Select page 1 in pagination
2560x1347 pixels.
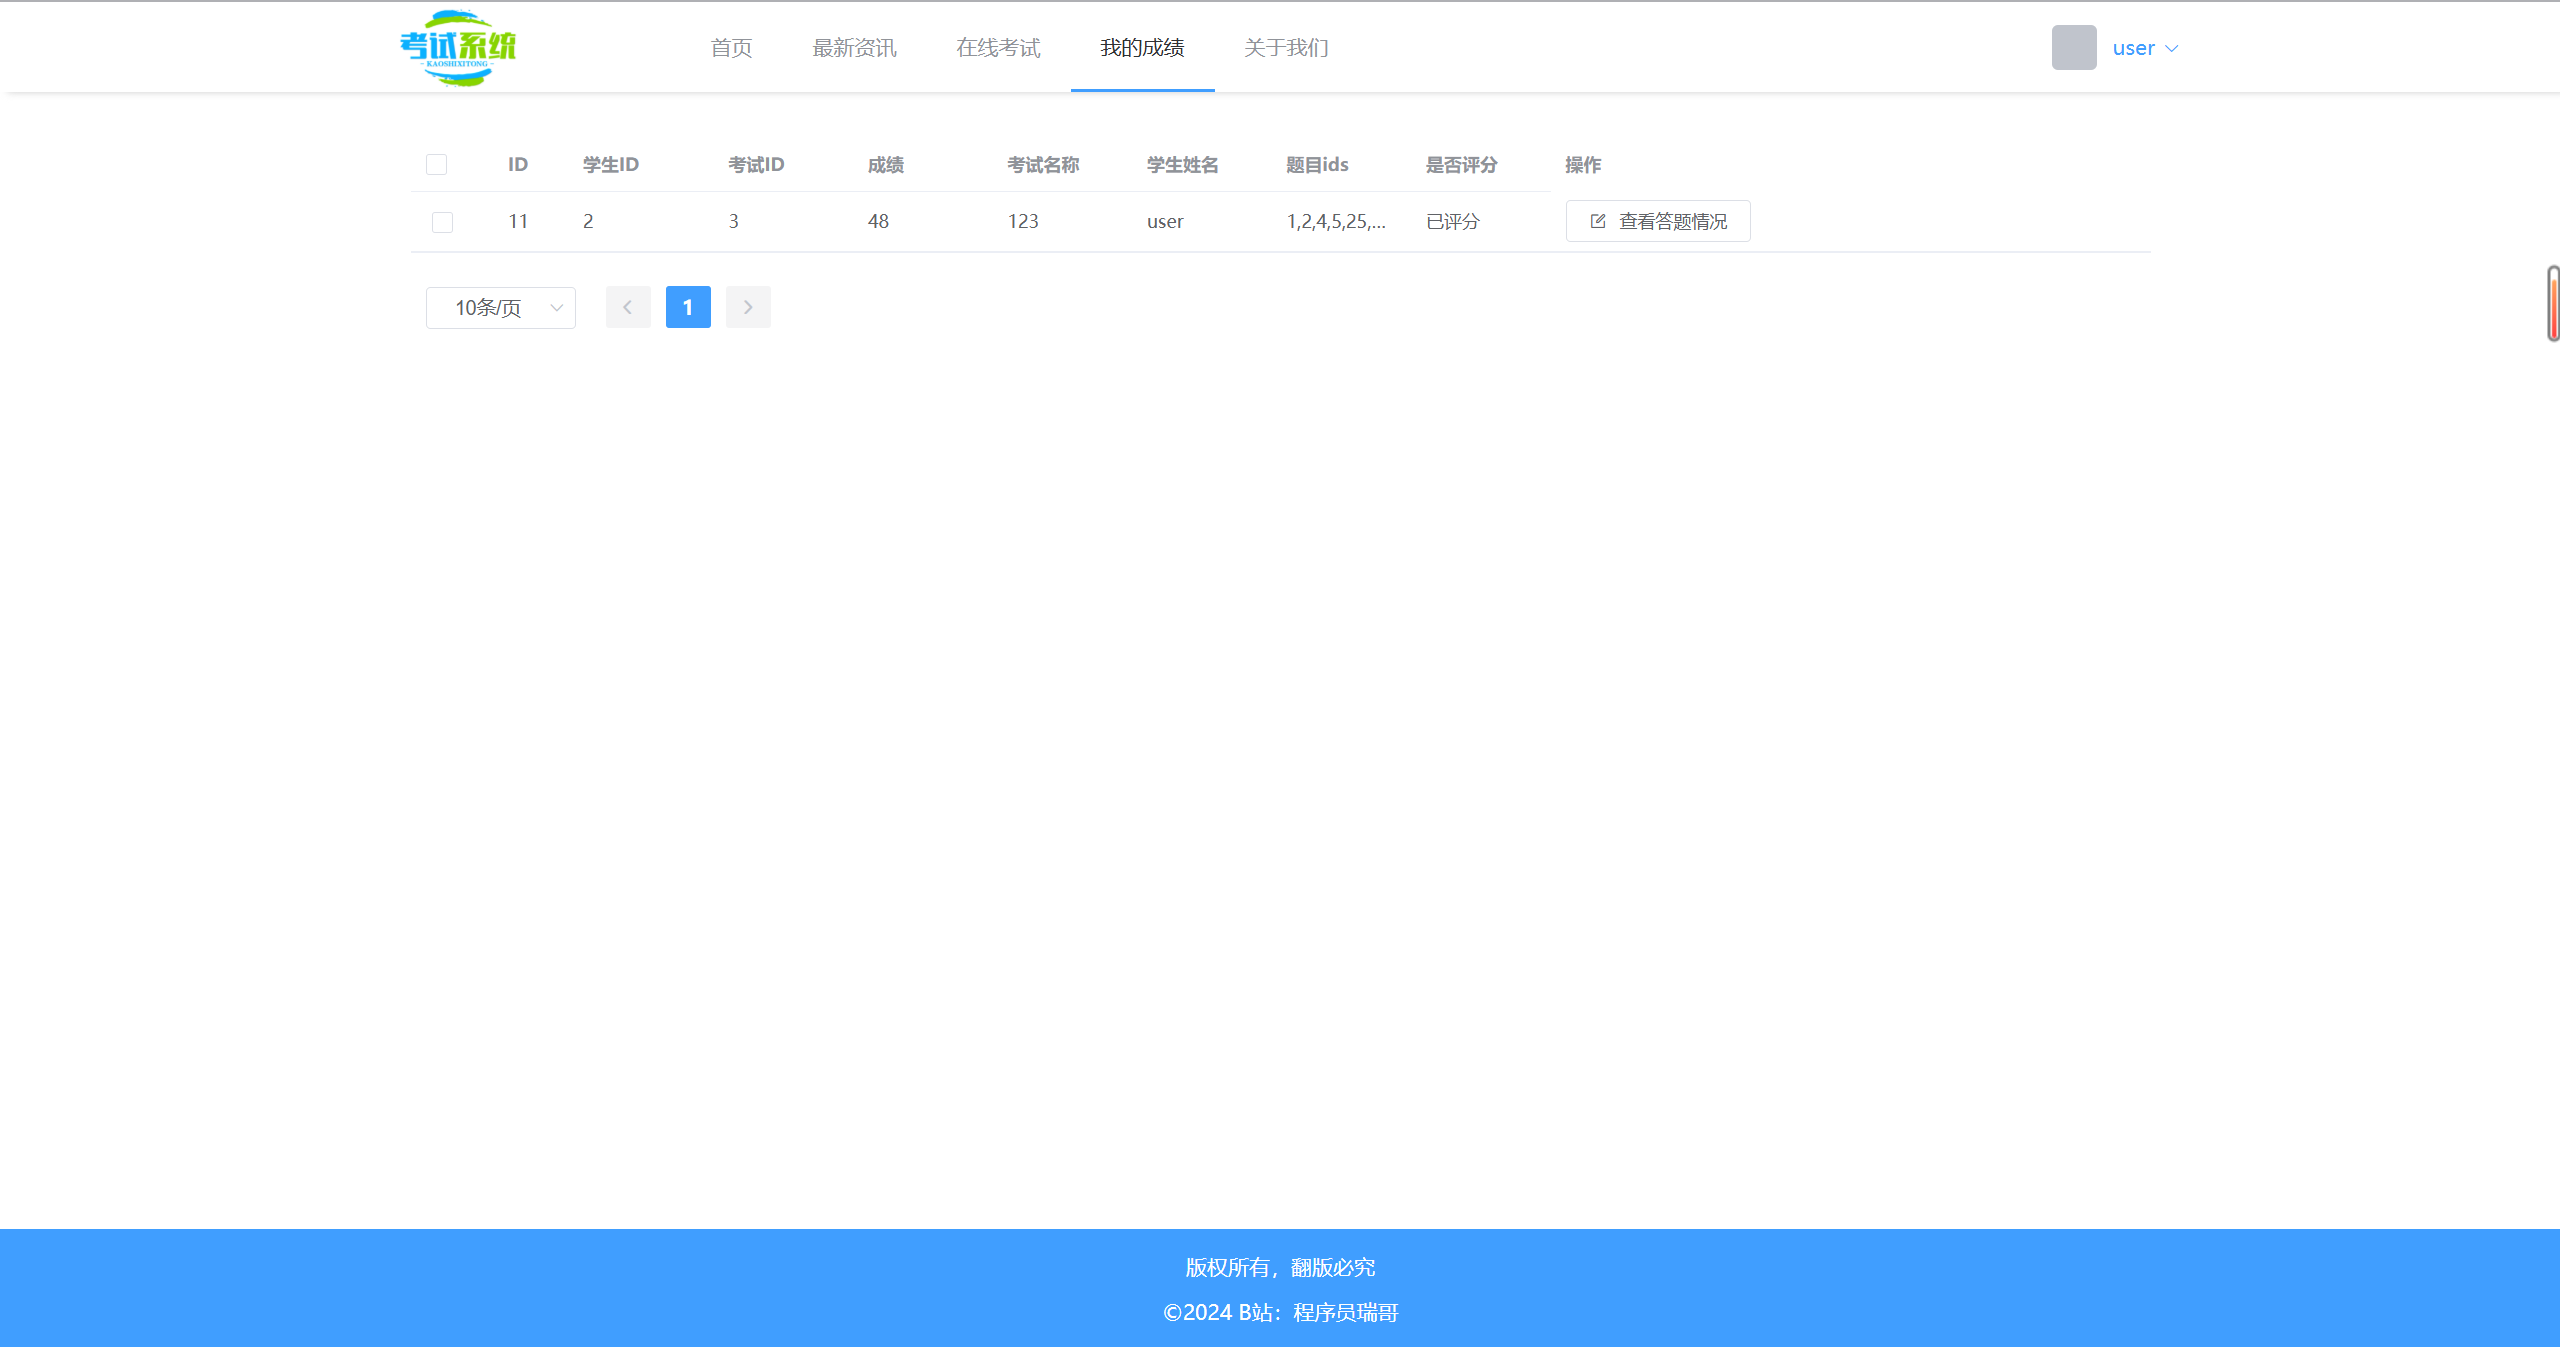688,307
